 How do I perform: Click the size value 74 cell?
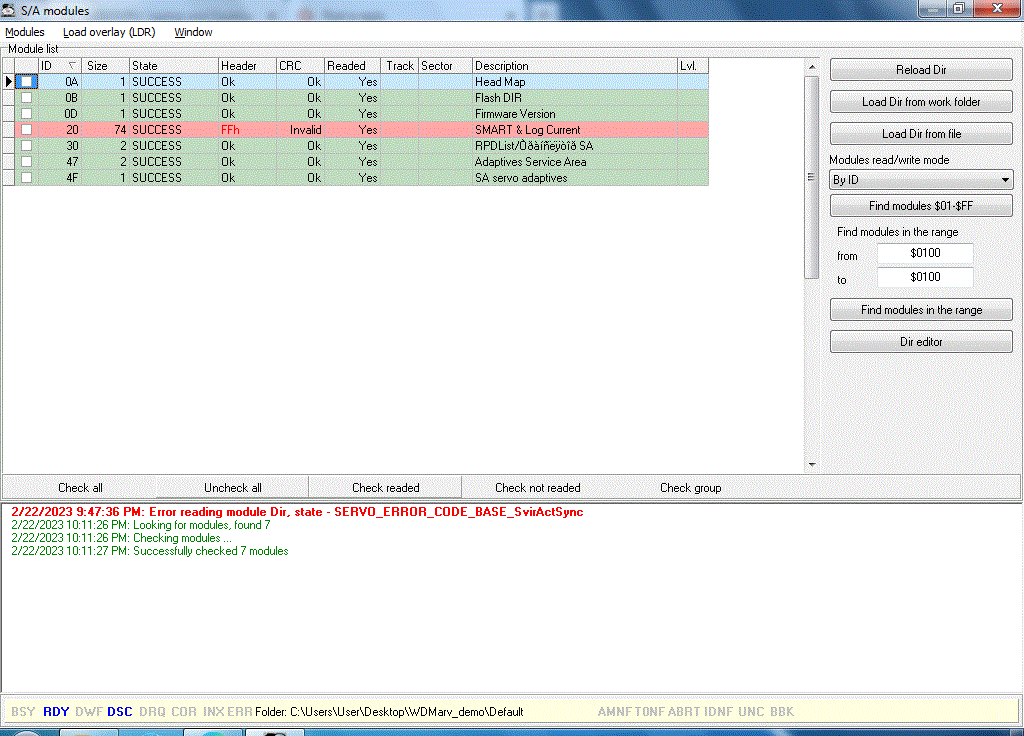pyautogui.click(x=106, y=130)
